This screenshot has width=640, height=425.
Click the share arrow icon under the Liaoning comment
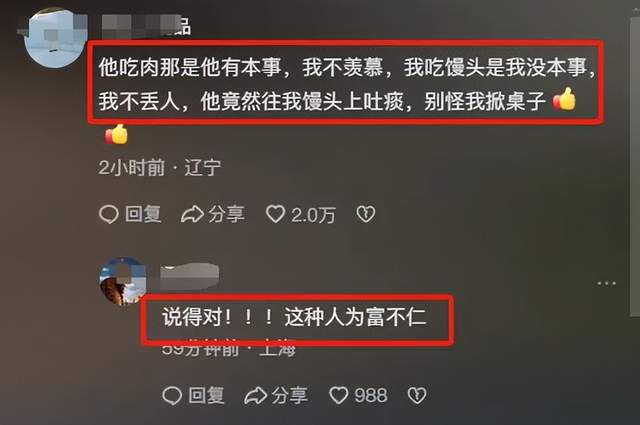point(192,214)
